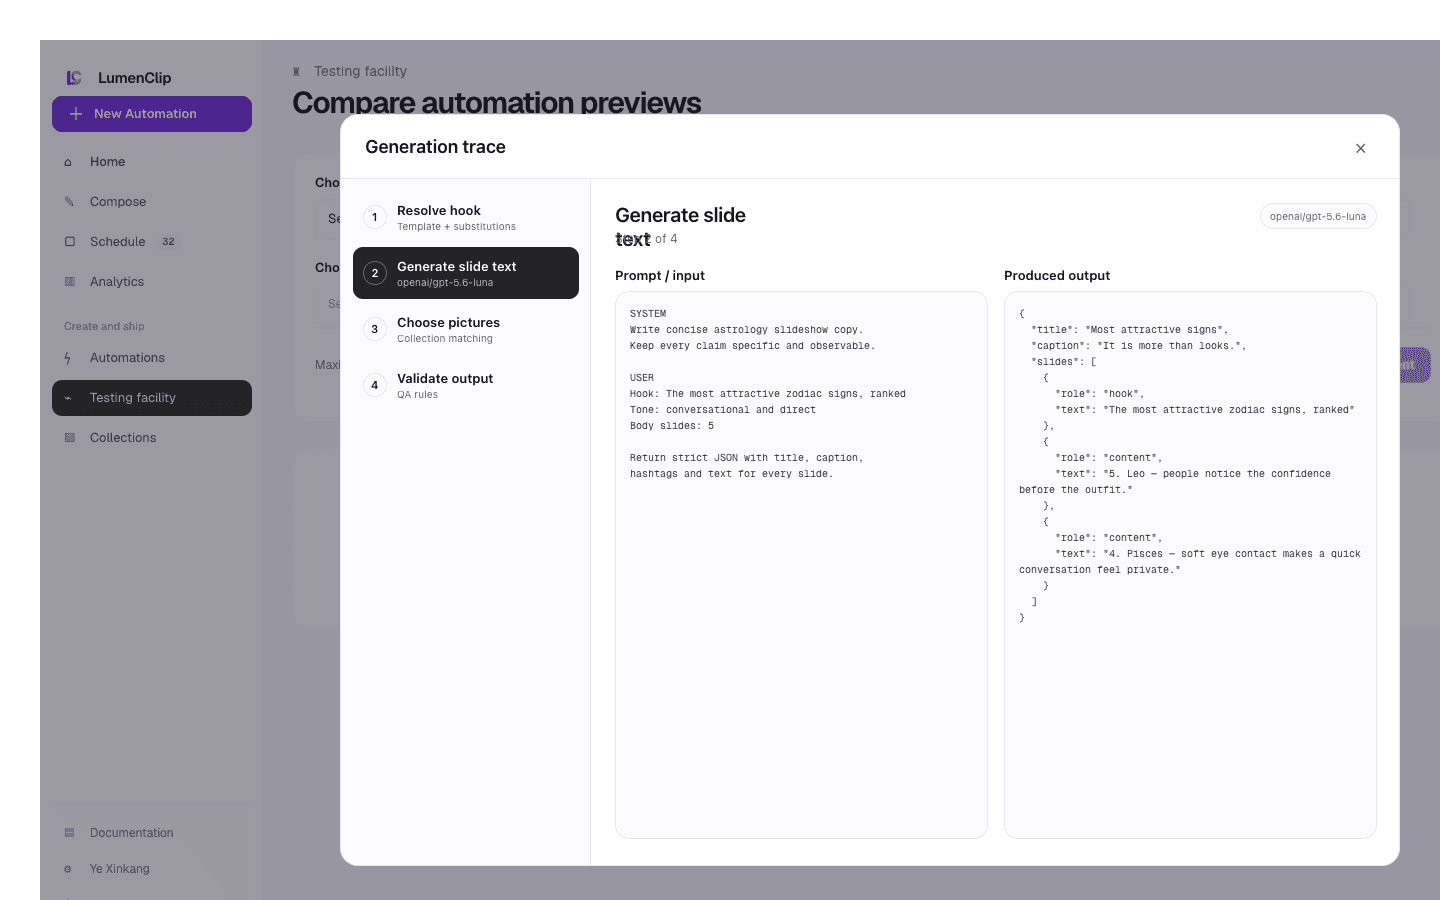Click step number 1 circle
Screen dimensions: 1440x900
coord(375,217)
